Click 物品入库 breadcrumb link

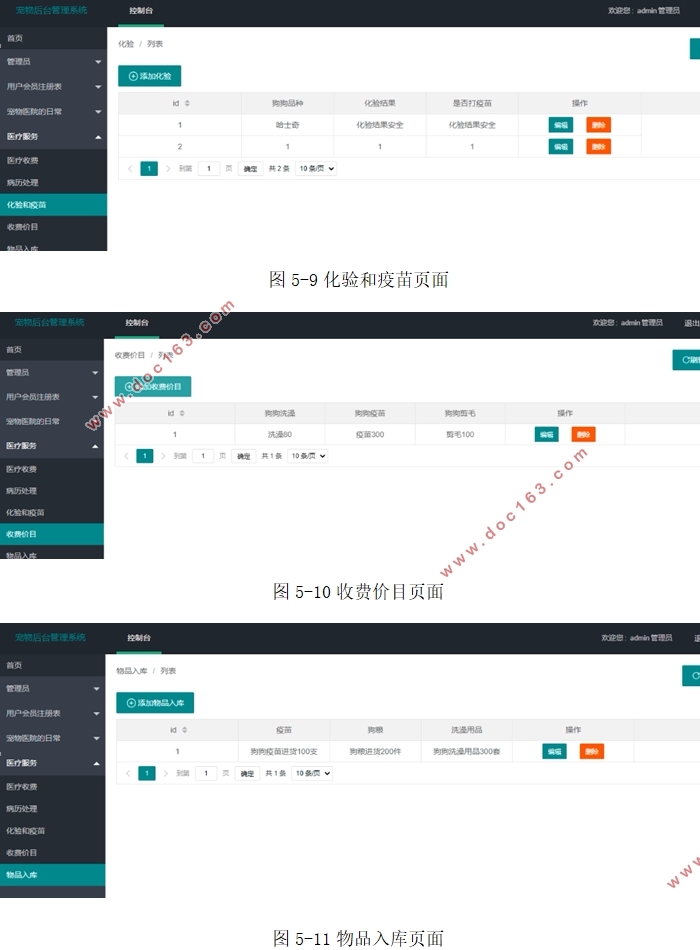point(132,671)
